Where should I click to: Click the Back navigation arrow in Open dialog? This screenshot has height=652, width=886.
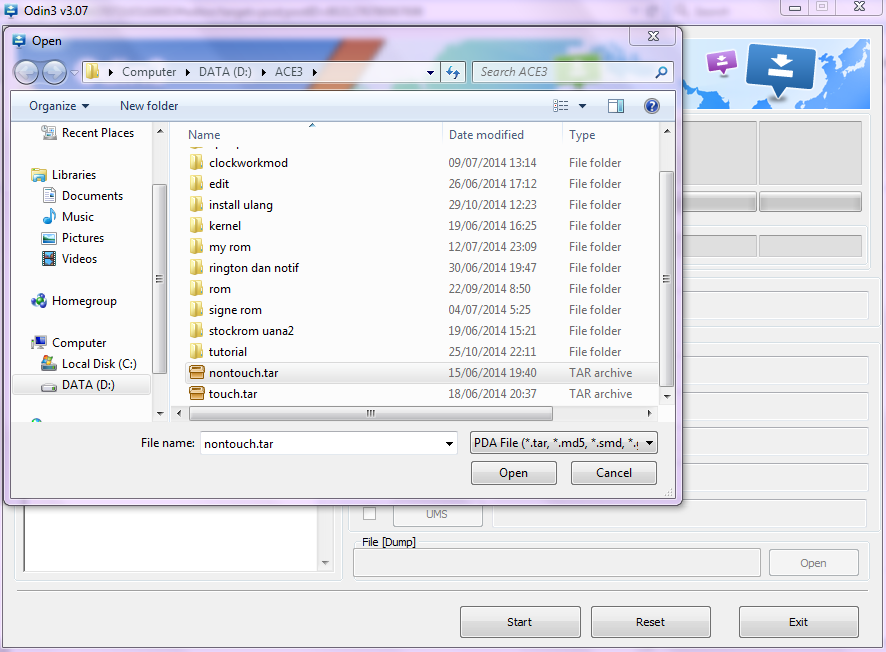pyautogui.click(x=25, y=72)
